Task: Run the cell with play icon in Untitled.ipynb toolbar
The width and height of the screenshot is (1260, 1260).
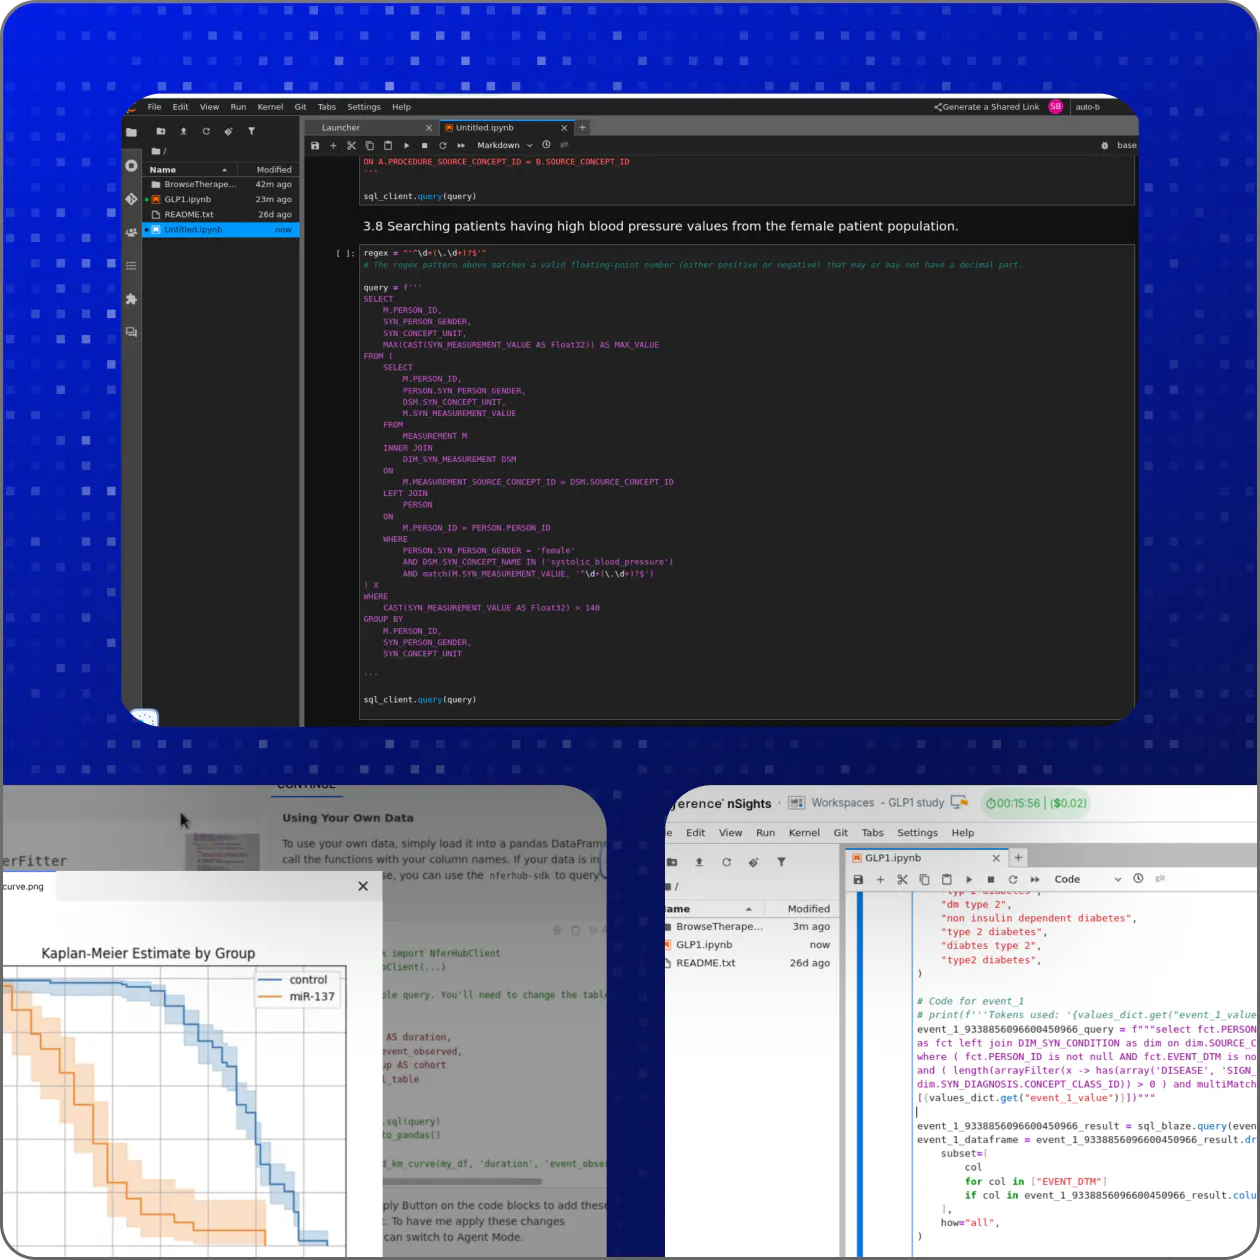Action: 406,146
